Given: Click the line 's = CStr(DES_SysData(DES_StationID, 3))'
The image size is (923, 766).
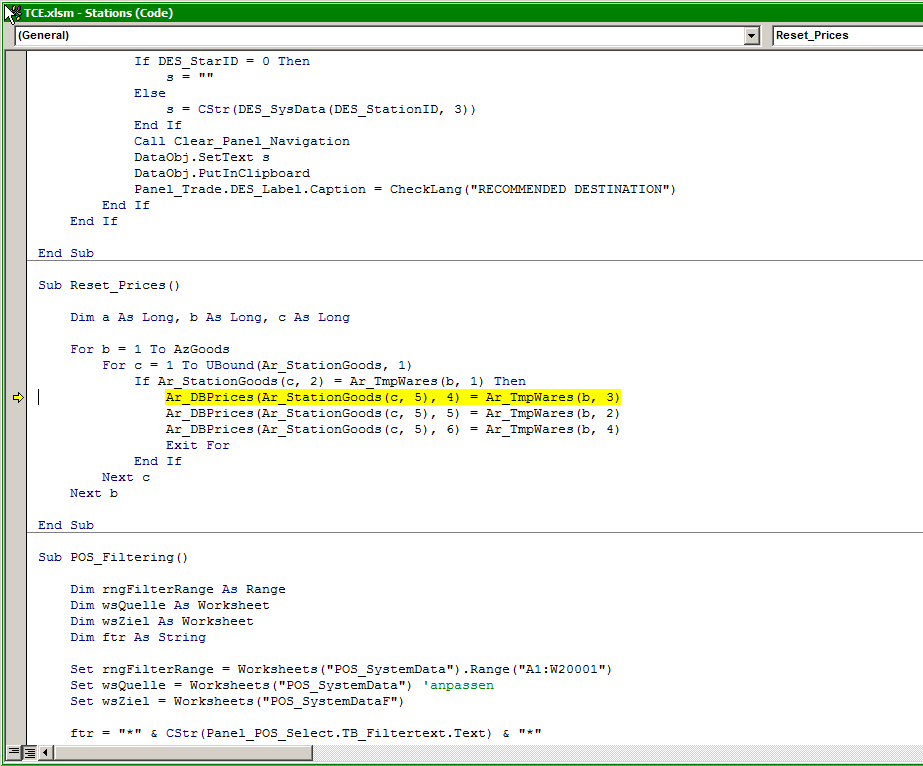Looking at the screenshot, I should (x=321, y=109).
